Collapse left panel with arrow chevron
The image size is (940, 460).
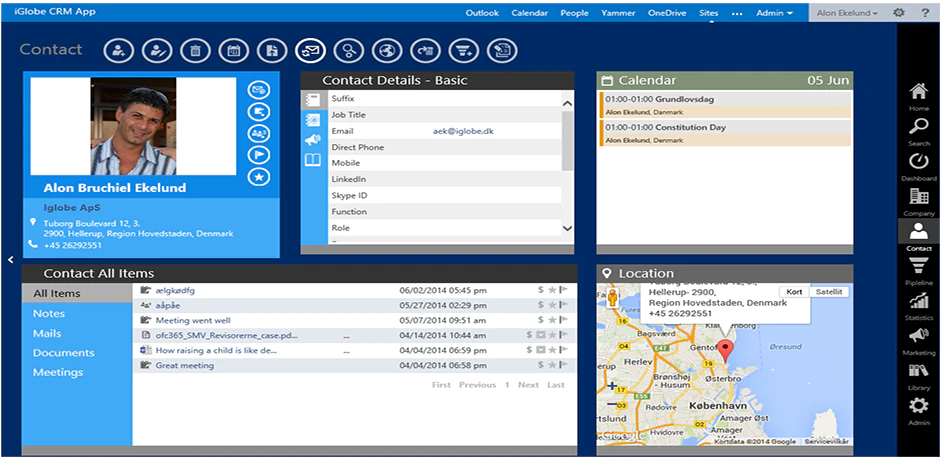pos(11,259)
